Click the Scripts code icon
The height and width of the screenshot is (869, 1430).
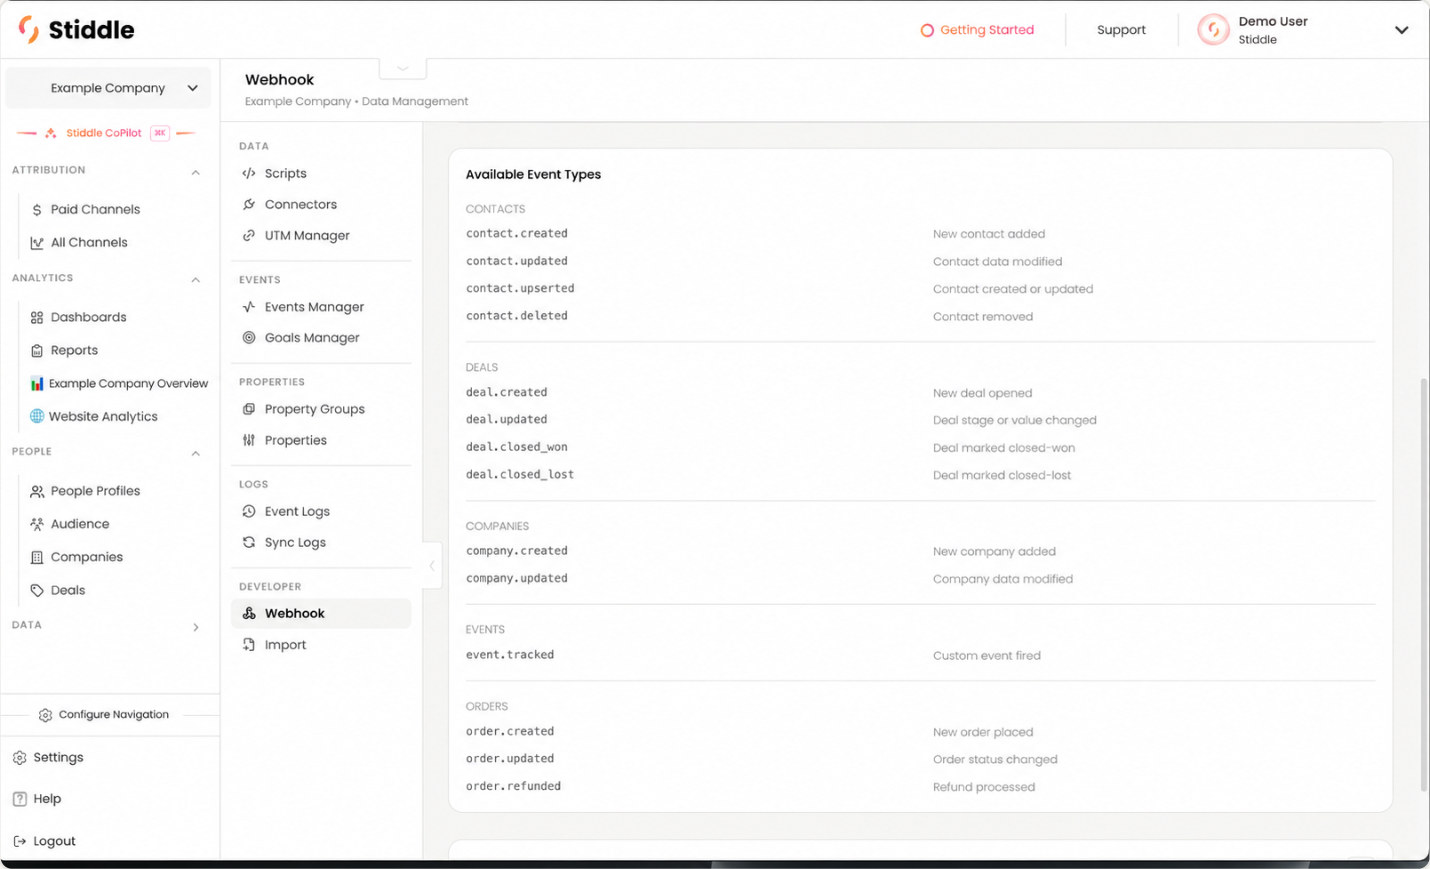(x=249, y=173)
